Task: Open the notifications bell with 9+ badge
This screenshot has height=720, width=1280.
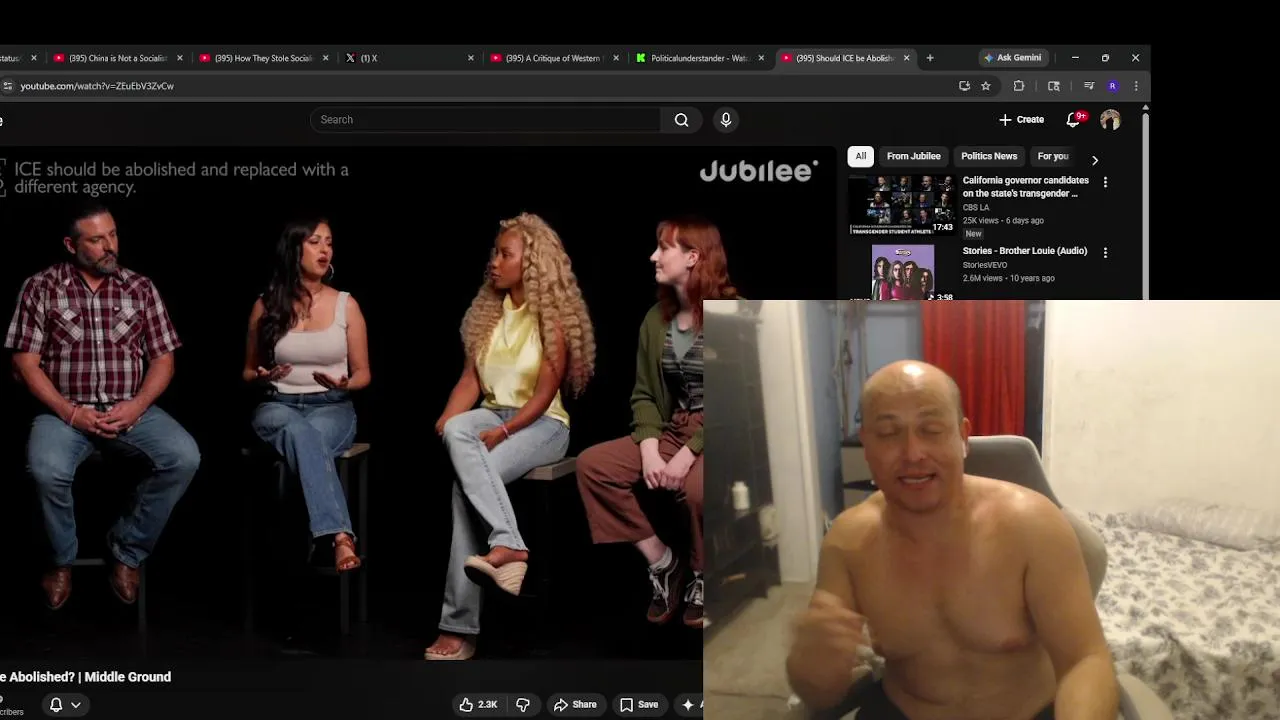Action: point(1074,120)
